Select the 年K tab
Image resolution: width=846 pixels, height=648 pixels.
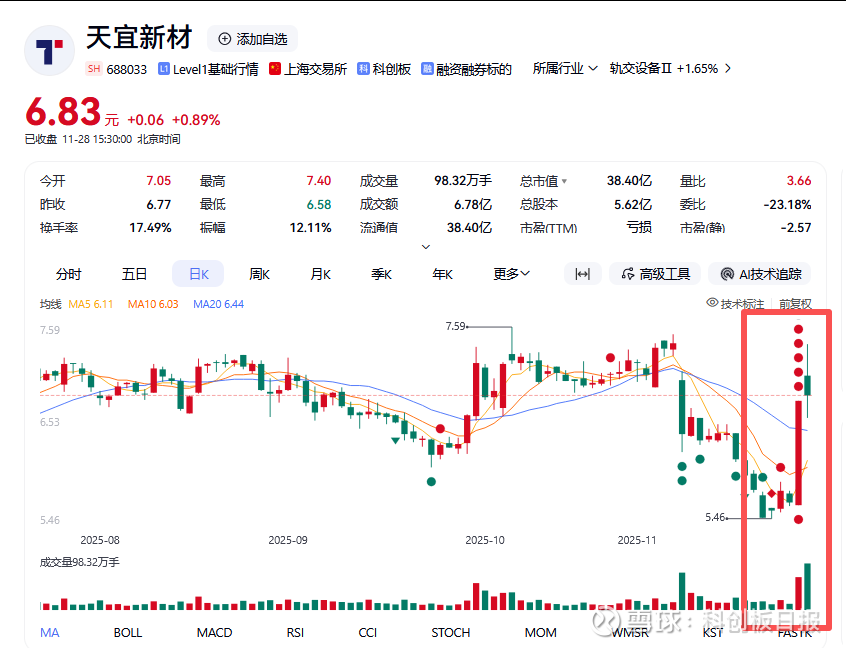coord(442,274)
